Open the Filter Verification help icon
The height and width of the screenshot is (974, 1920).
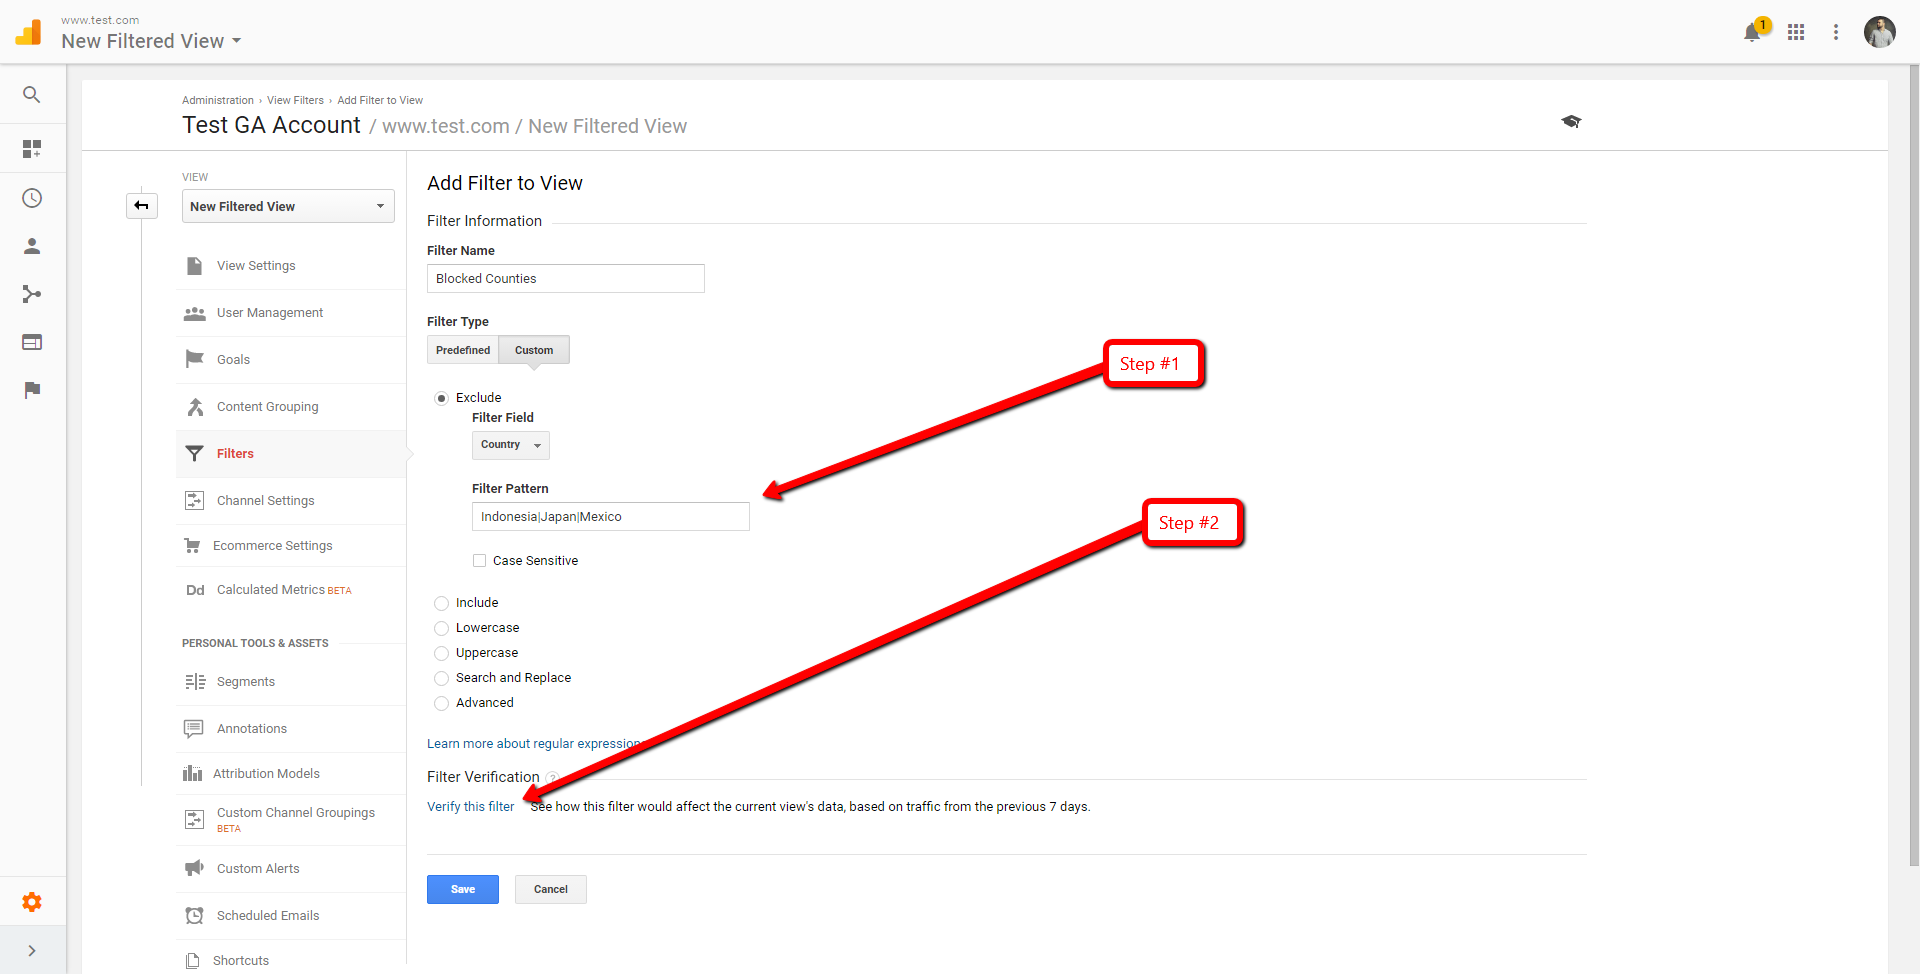552,778
